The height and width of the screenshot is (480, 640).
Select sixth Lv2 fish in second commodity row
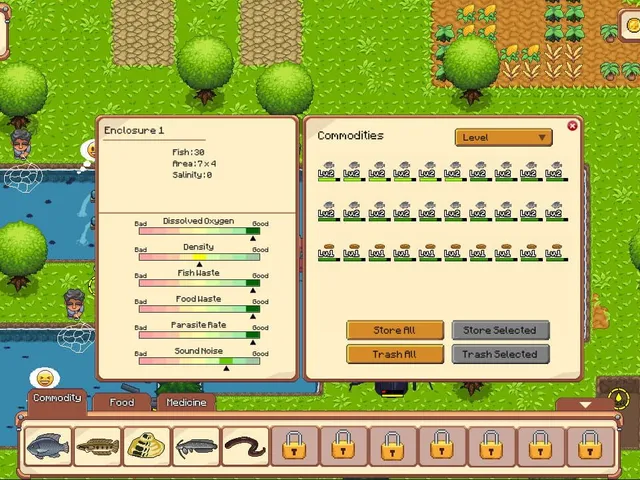(455, 211)
